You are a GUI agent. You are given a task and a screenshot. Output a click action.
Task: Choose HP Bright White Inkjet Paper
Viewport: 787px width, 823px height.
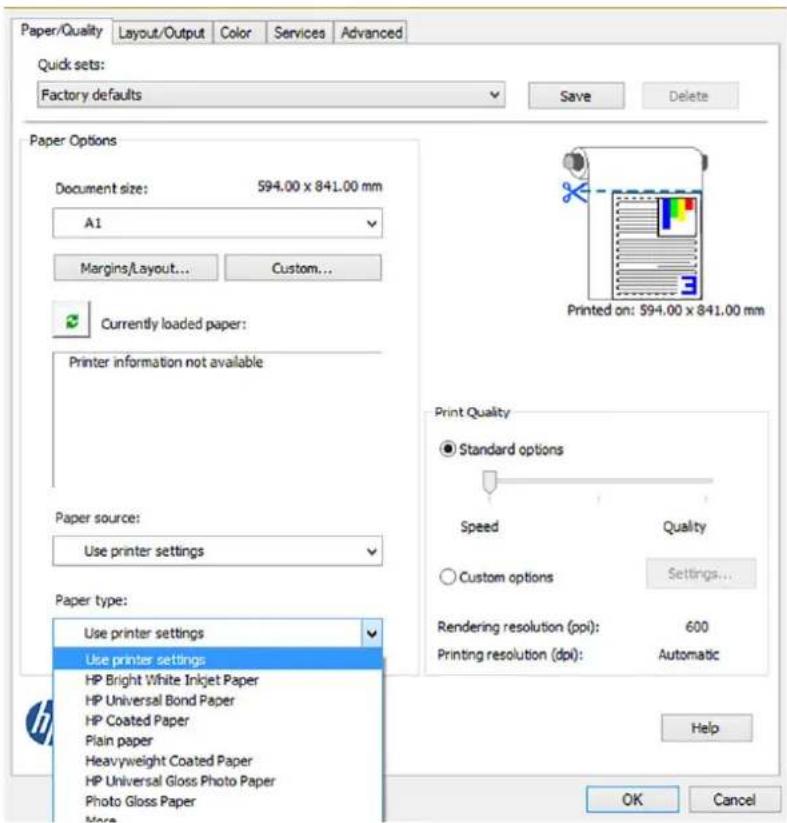point(218,680)
